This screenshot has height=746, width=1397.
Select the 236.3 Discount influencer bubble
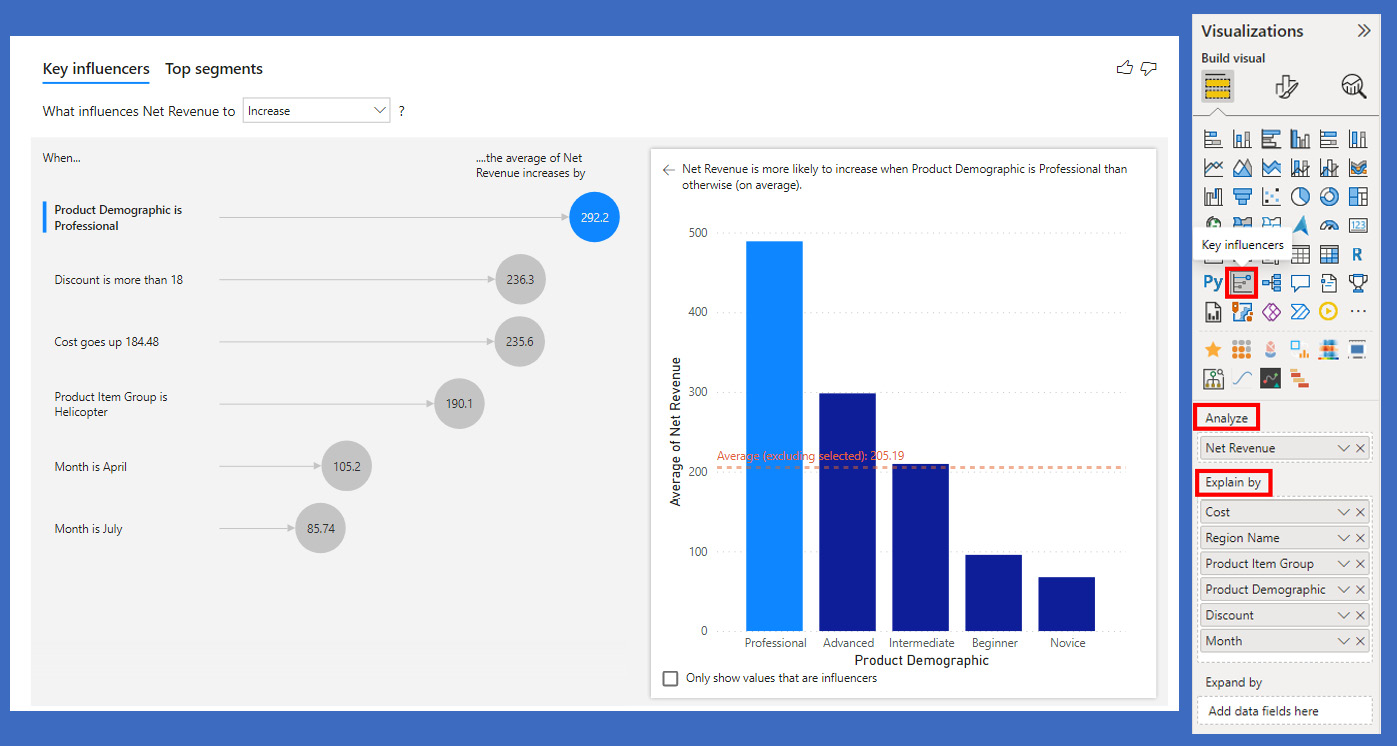pyautogui.click(x=520, y=280)
